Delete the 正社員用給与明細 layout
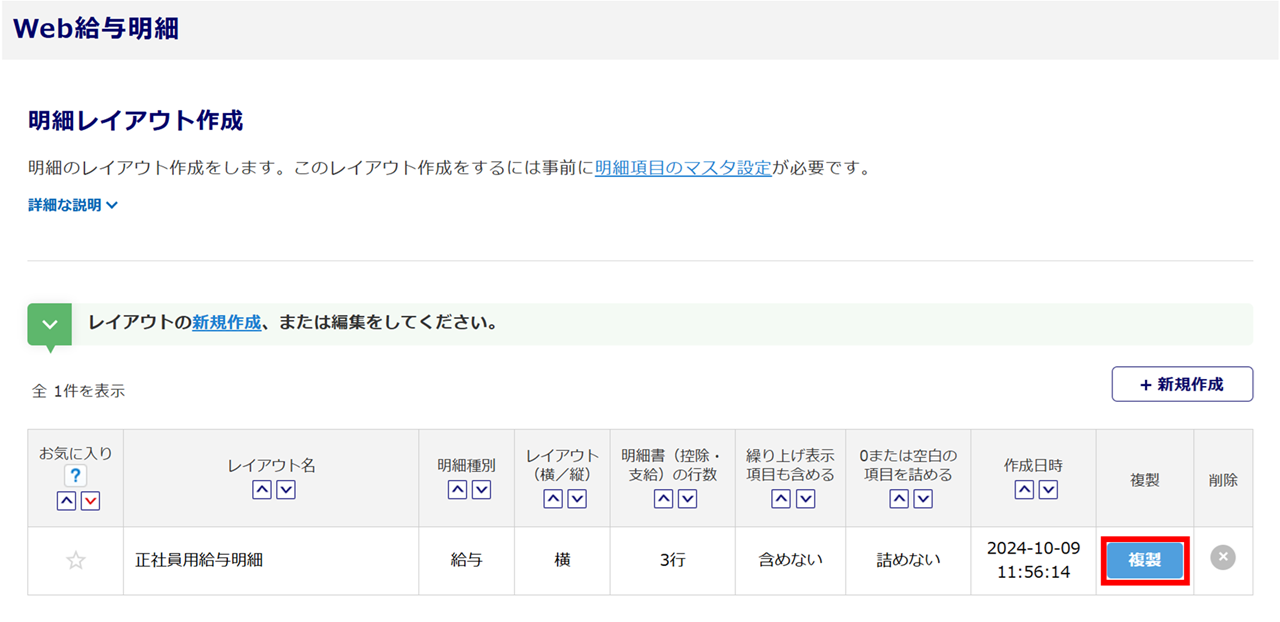1280x622 pixels. pos(1222,558)
